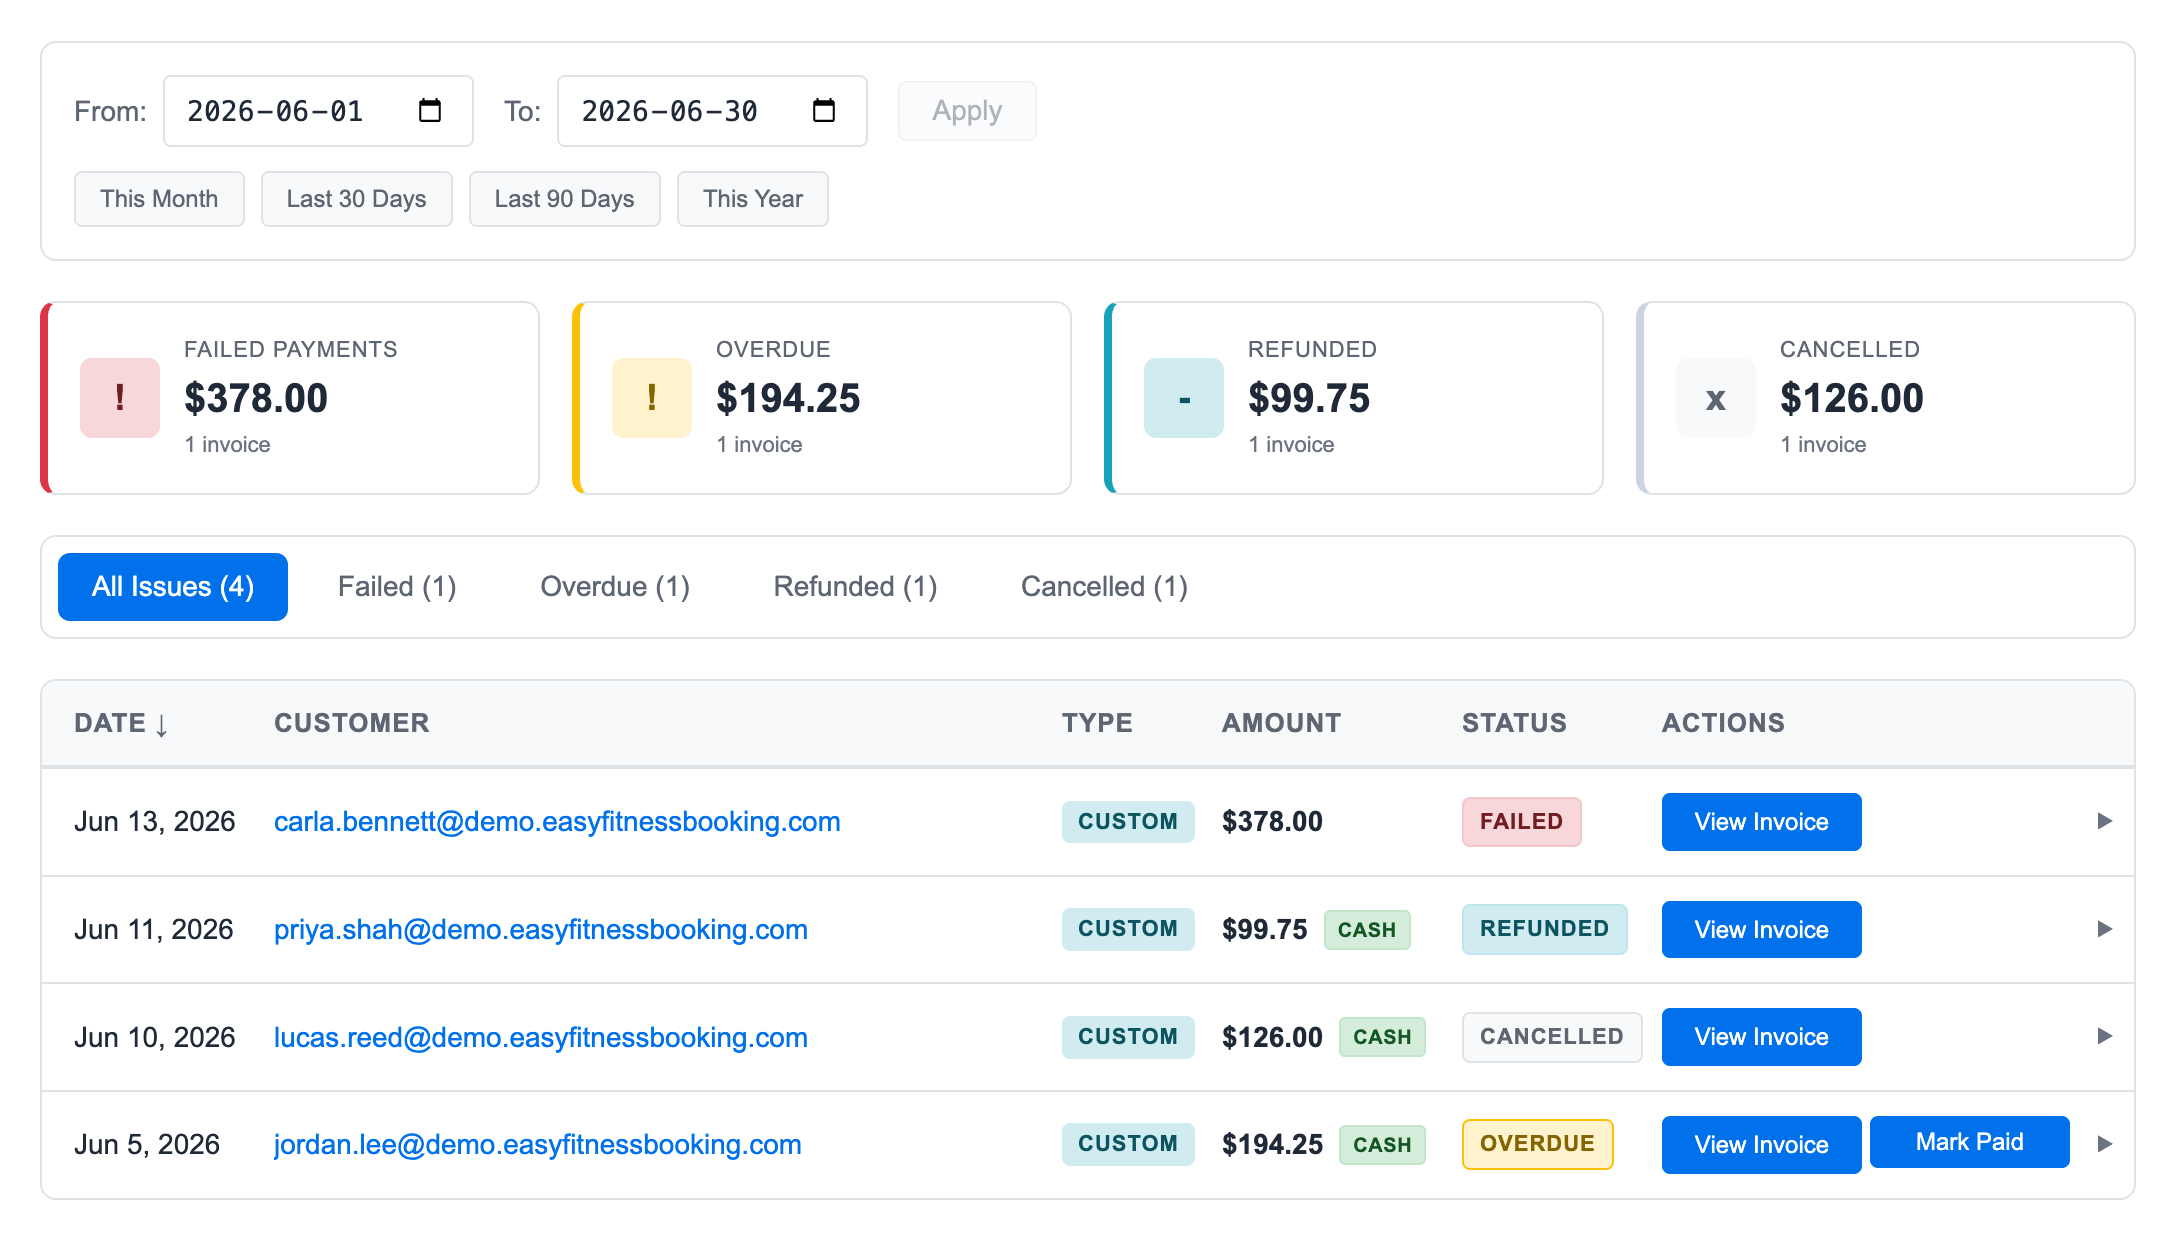Click the Jun 11, 2026 date cell
Image resolution: width=2176 pixels, height=1240 pixels.
(x=154, y=930)
